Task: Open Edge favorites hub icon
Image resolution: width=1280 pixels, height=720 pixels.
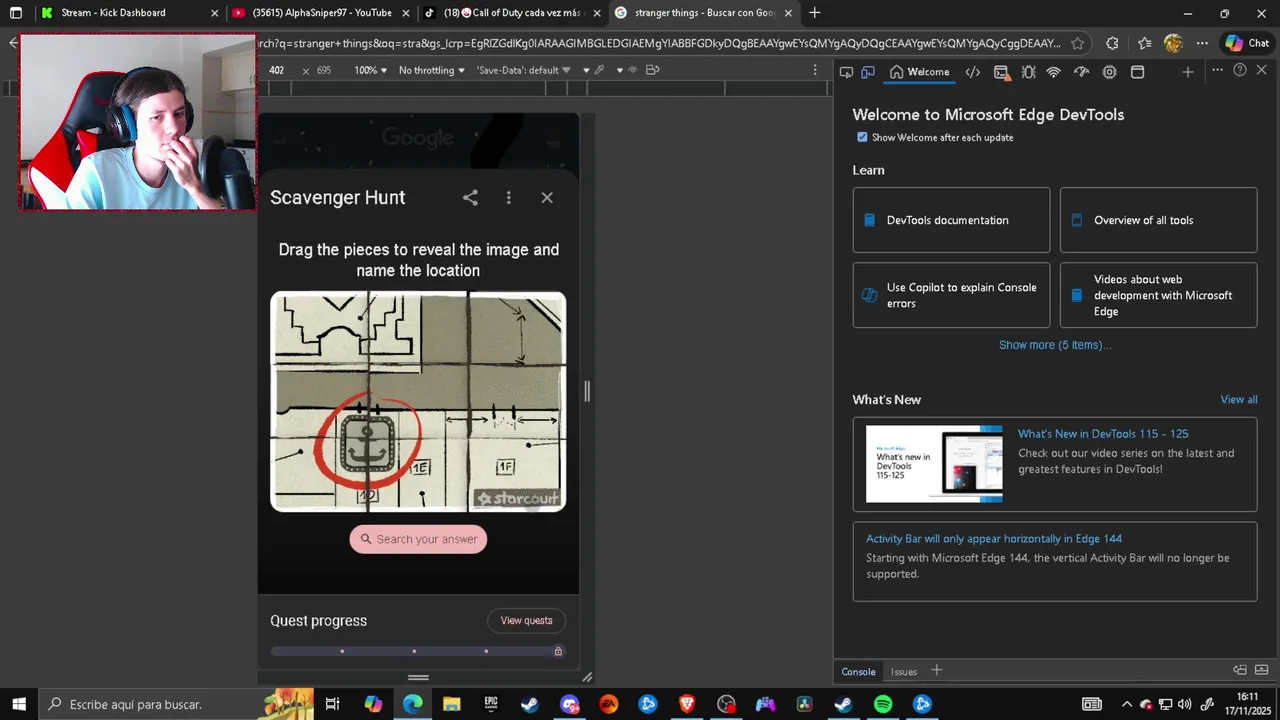Action: (x=1144, y=43)
